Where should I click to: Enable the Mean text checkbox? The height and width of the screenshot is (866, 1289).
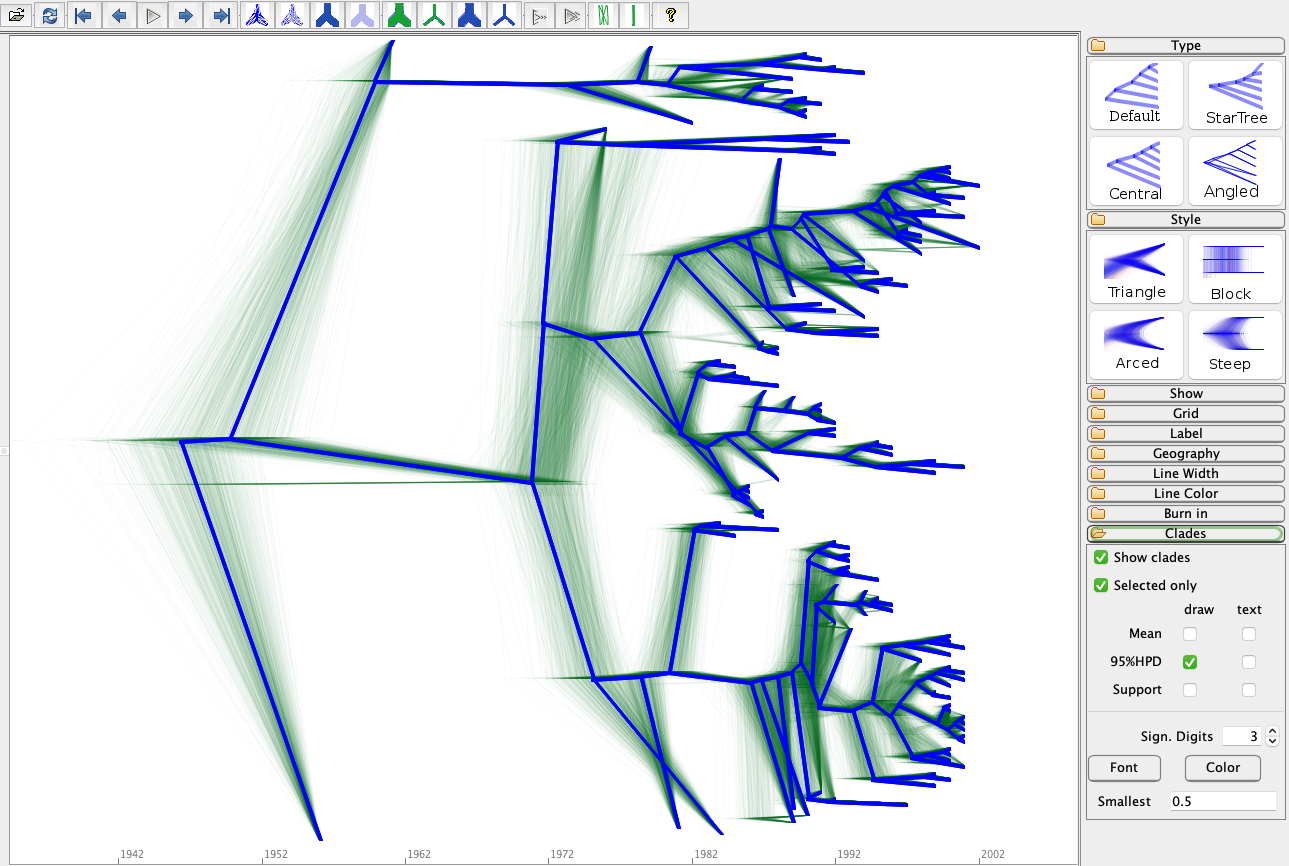1249,634
